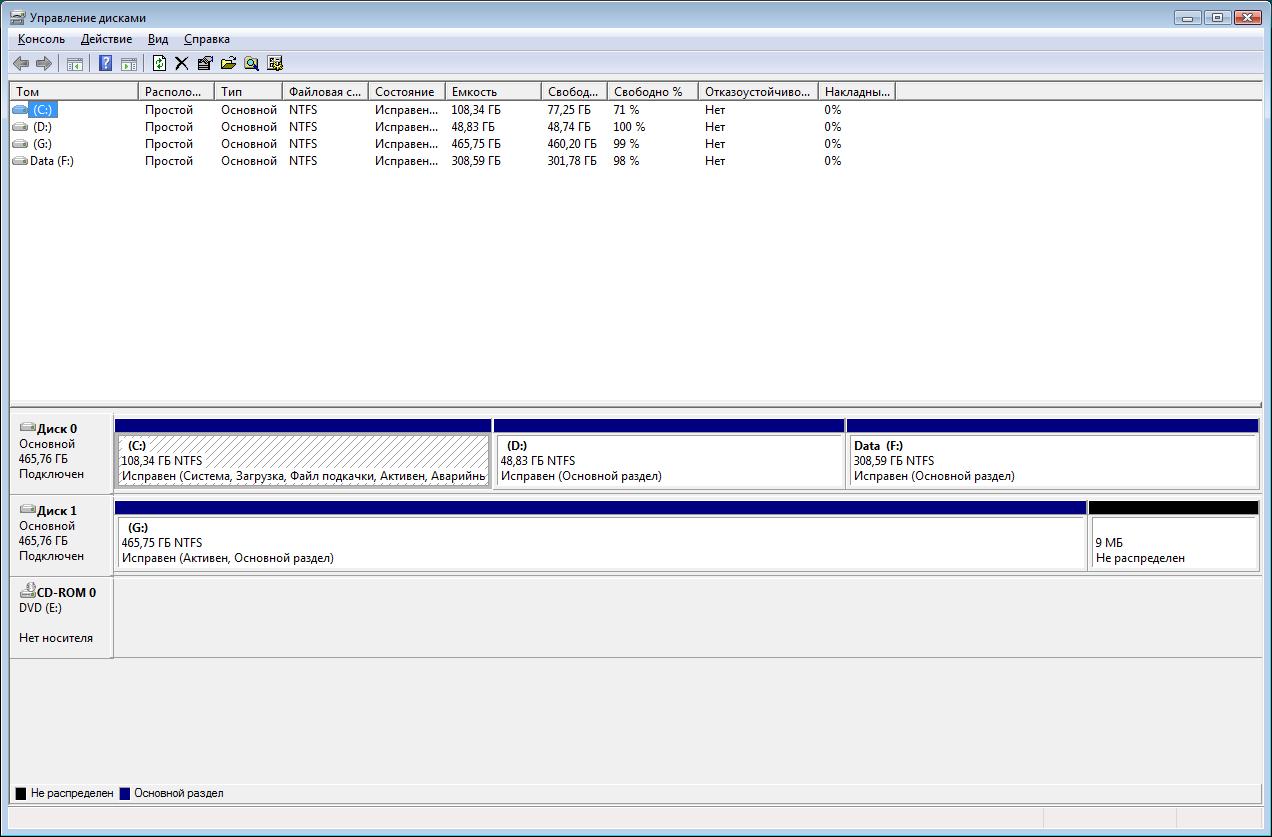1272x837 pixels.
Task: Select the (D:) partition block on Disk 0
Action: 669,461
